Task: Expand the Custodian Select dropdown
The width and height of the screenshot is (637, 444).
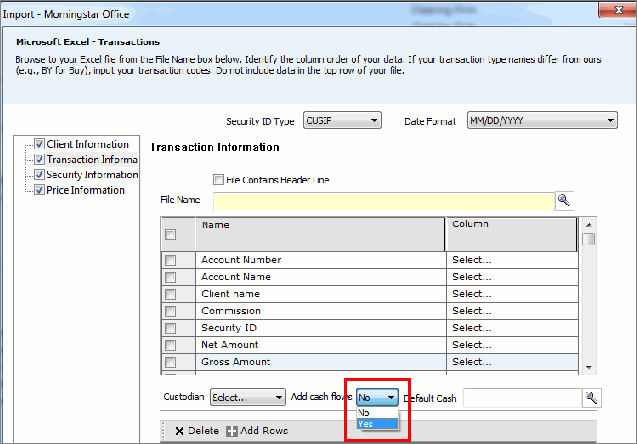Action: point(248,397)
